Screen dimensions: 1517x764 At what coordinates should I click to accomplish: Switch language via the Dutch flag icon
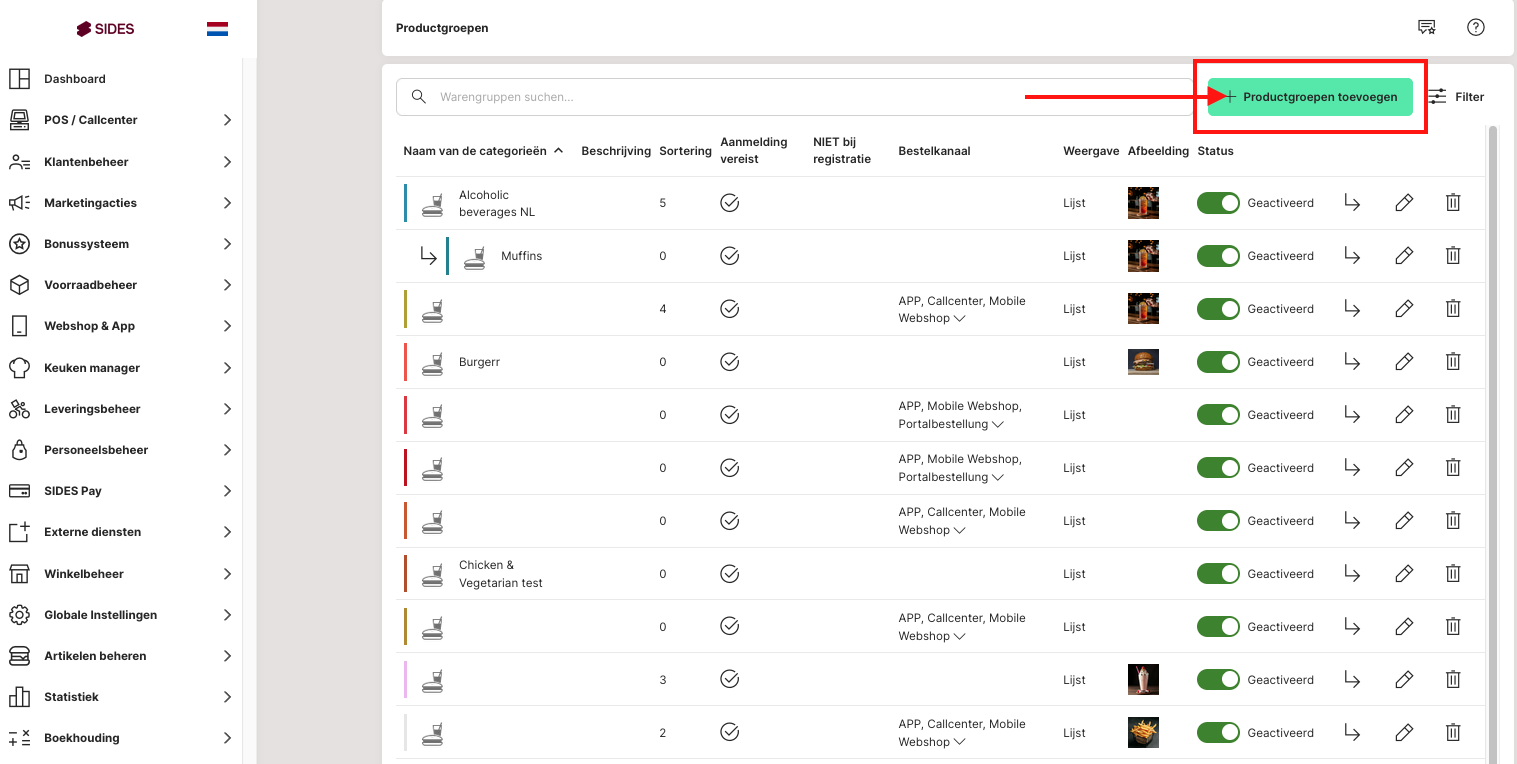click(217, 29)
